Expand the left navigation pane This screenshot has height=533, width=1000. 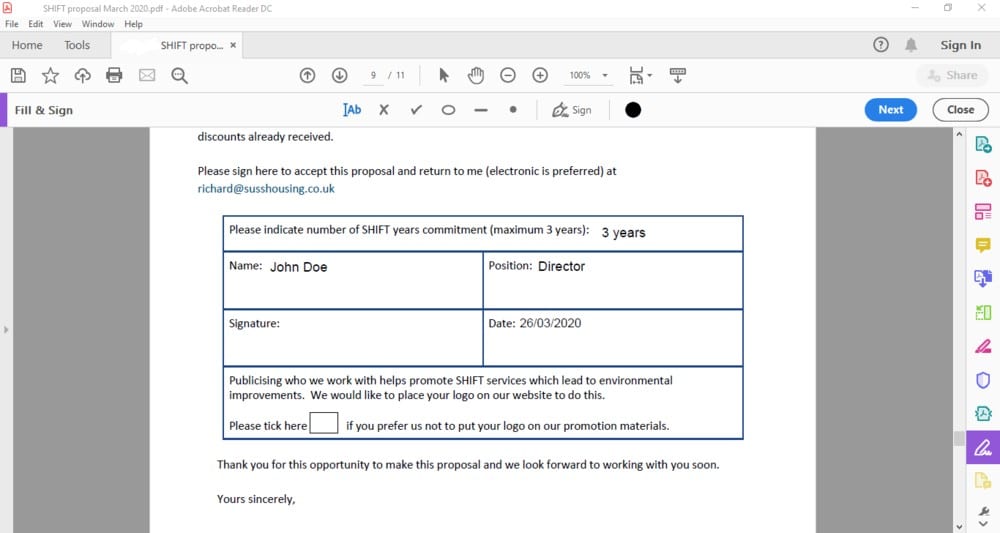coord(6,330)
